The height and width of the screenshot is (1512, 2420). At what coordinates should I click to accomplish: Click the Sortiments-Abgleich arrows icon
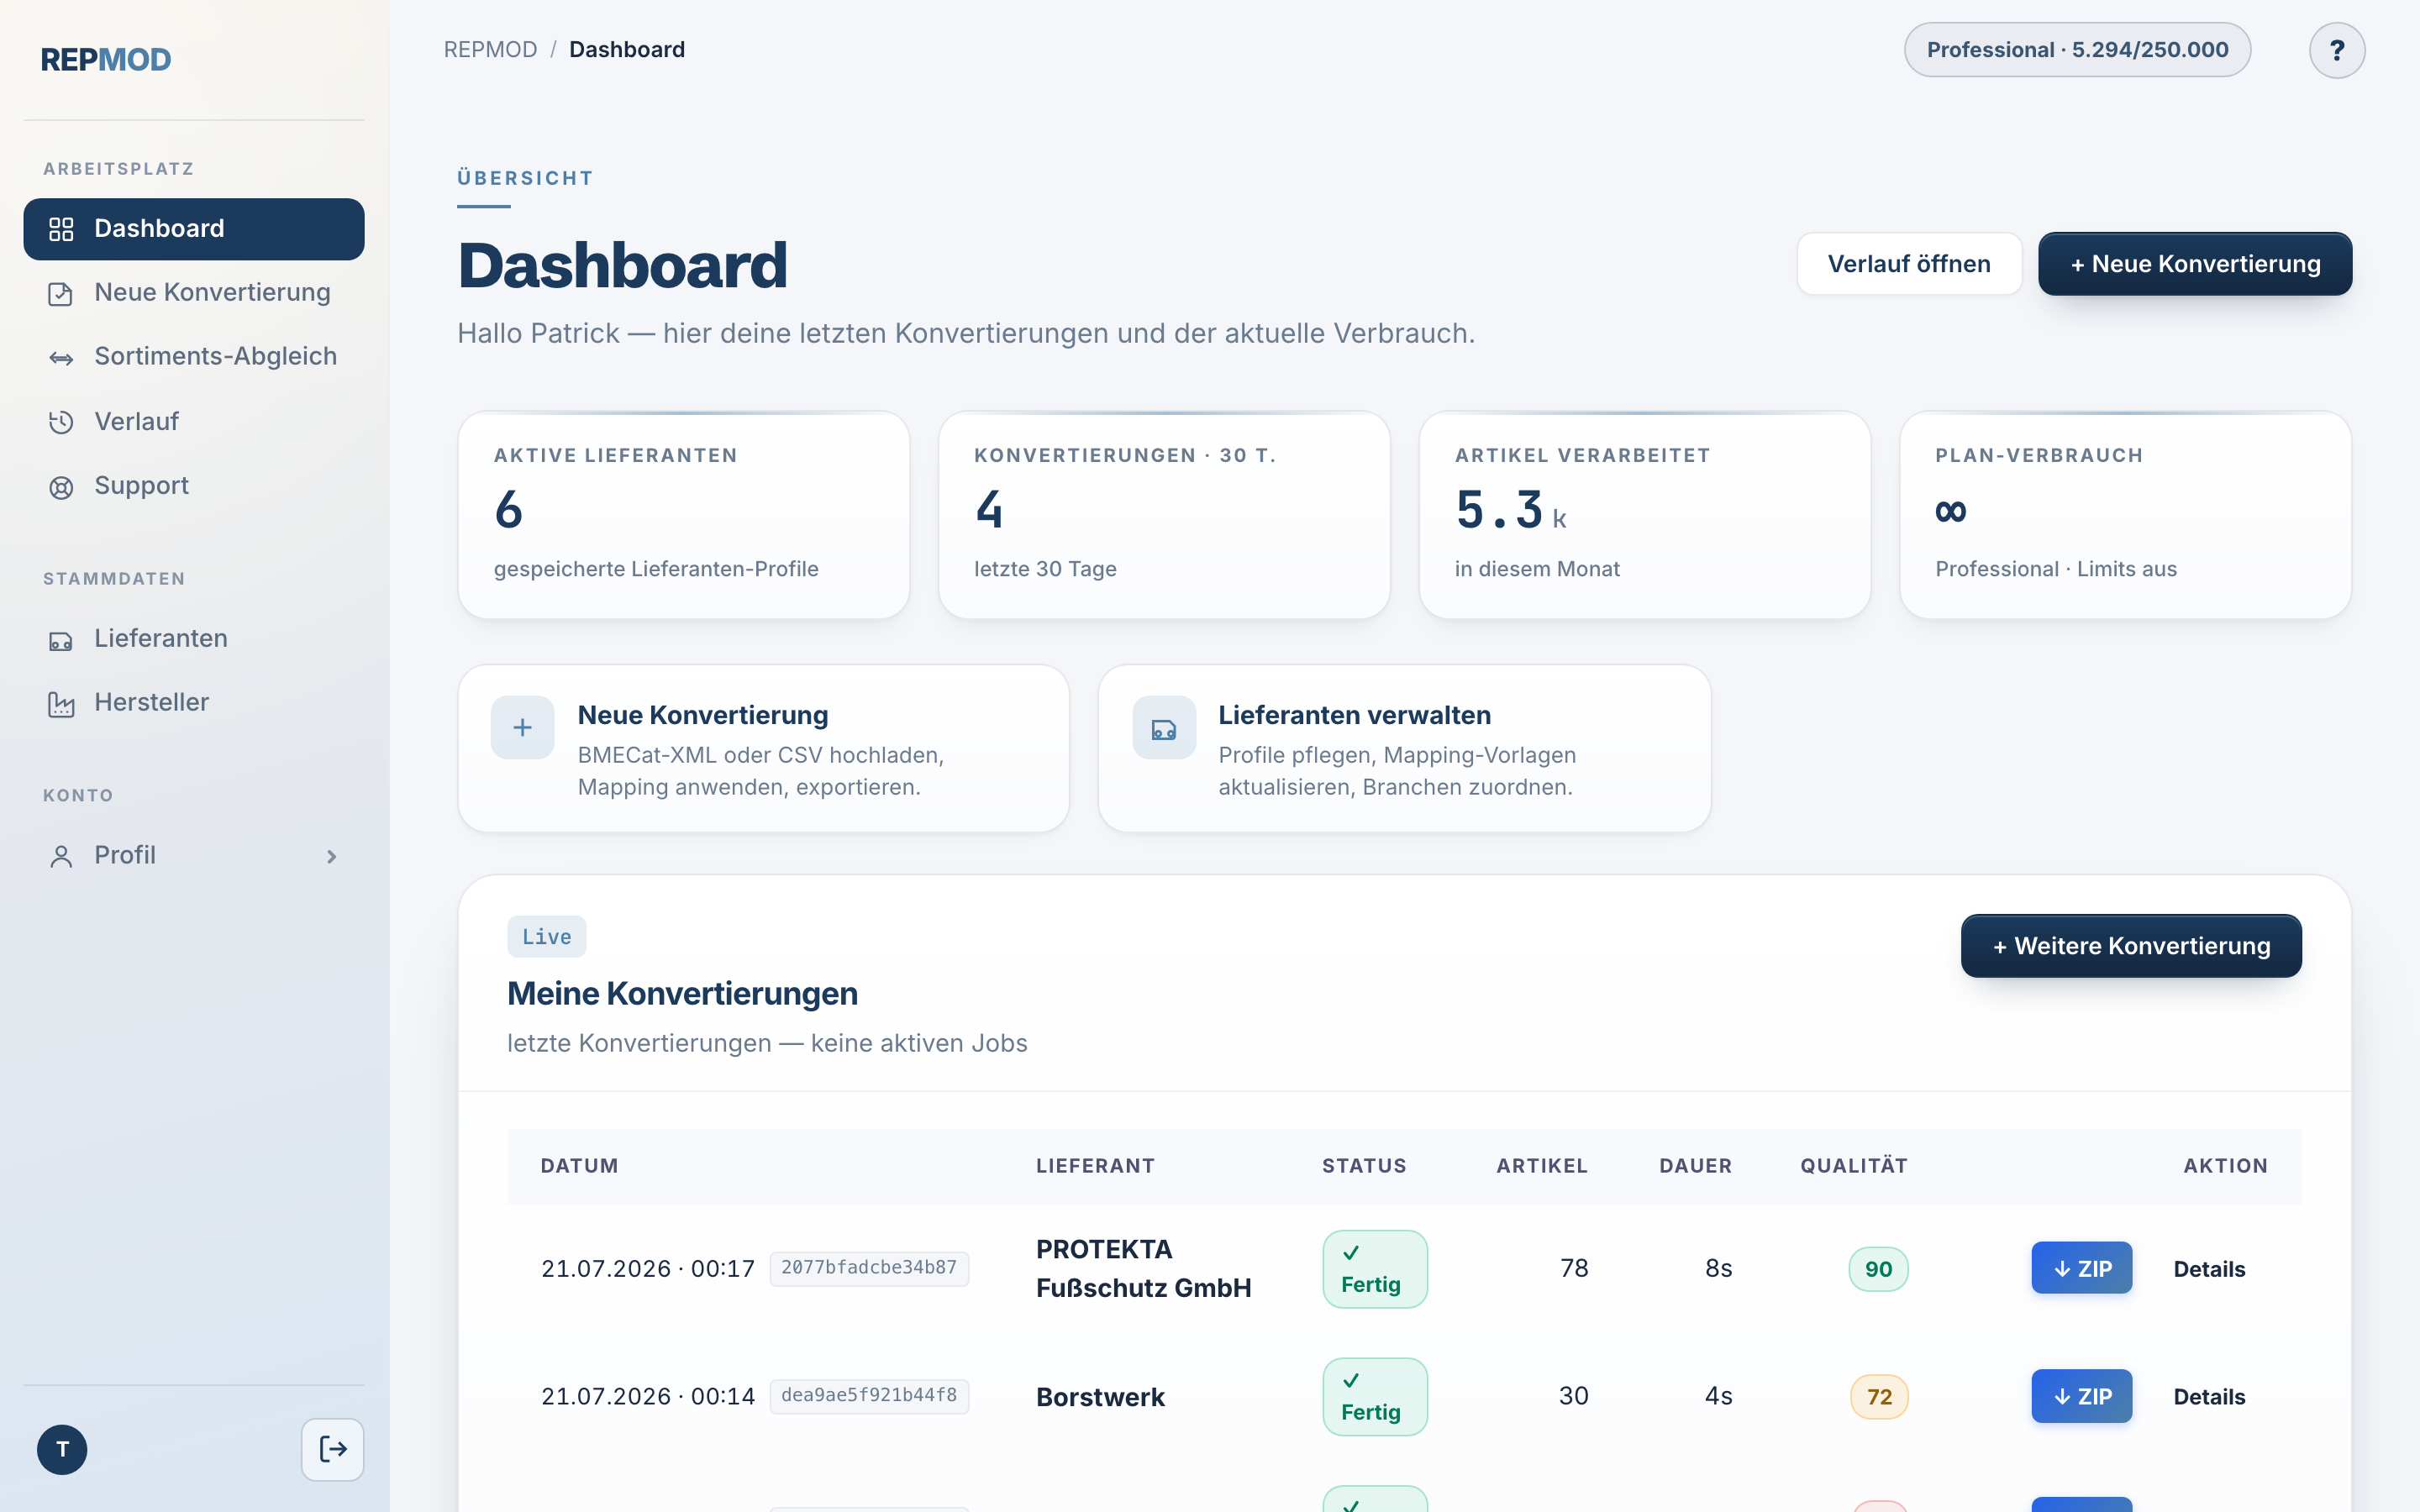point(61,358)
